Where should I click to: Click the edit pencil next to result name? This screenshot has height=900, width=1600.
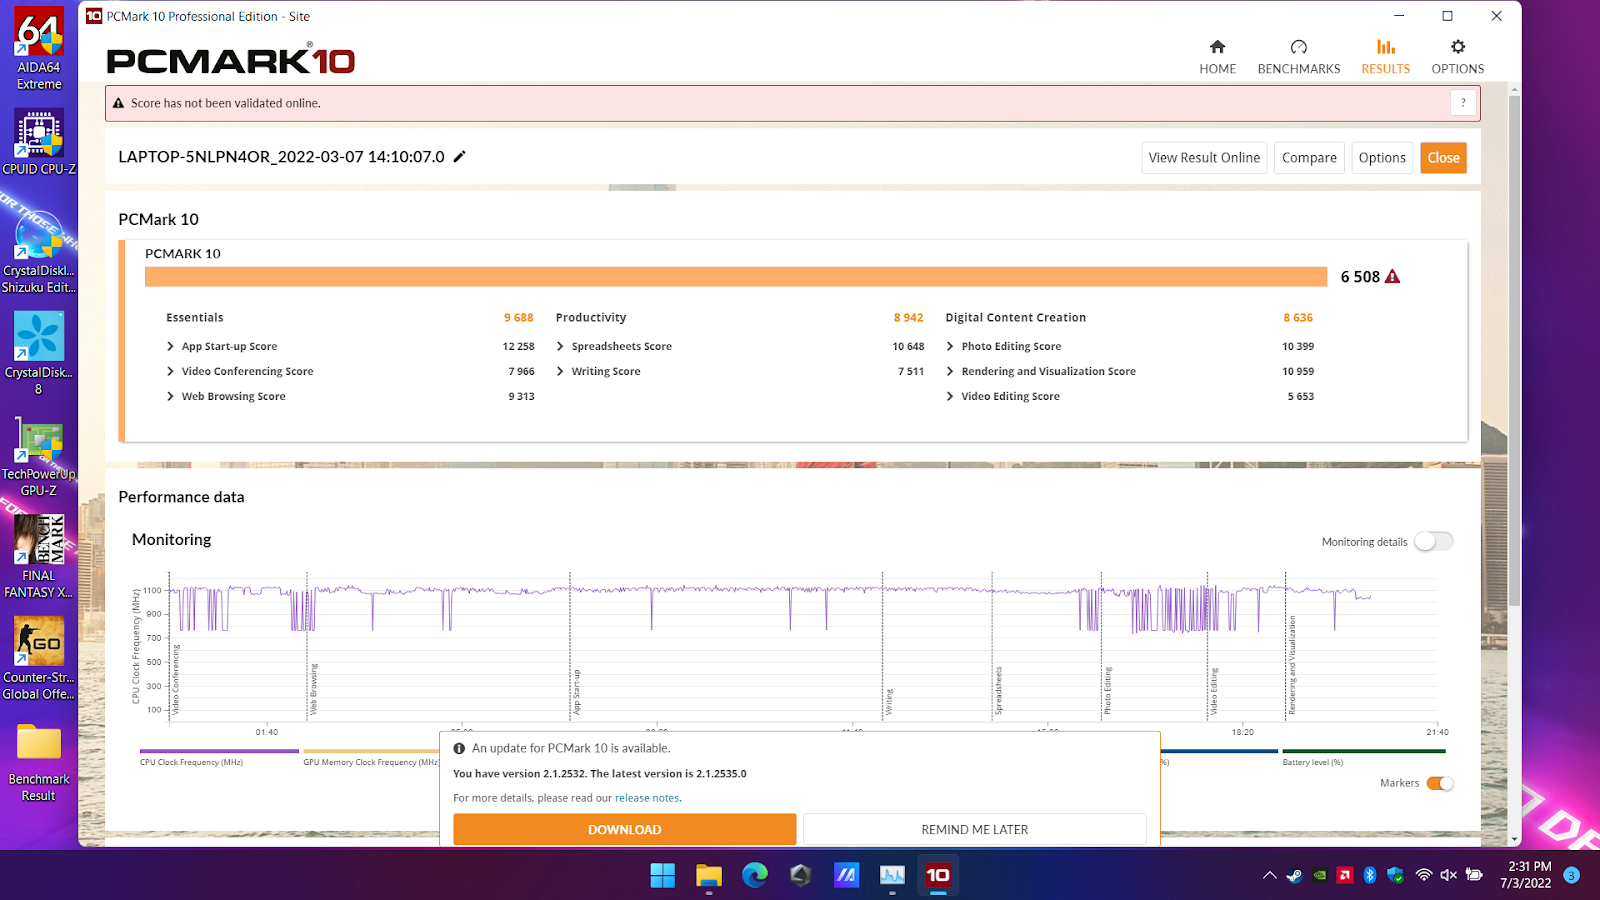[x=460, y=156]
